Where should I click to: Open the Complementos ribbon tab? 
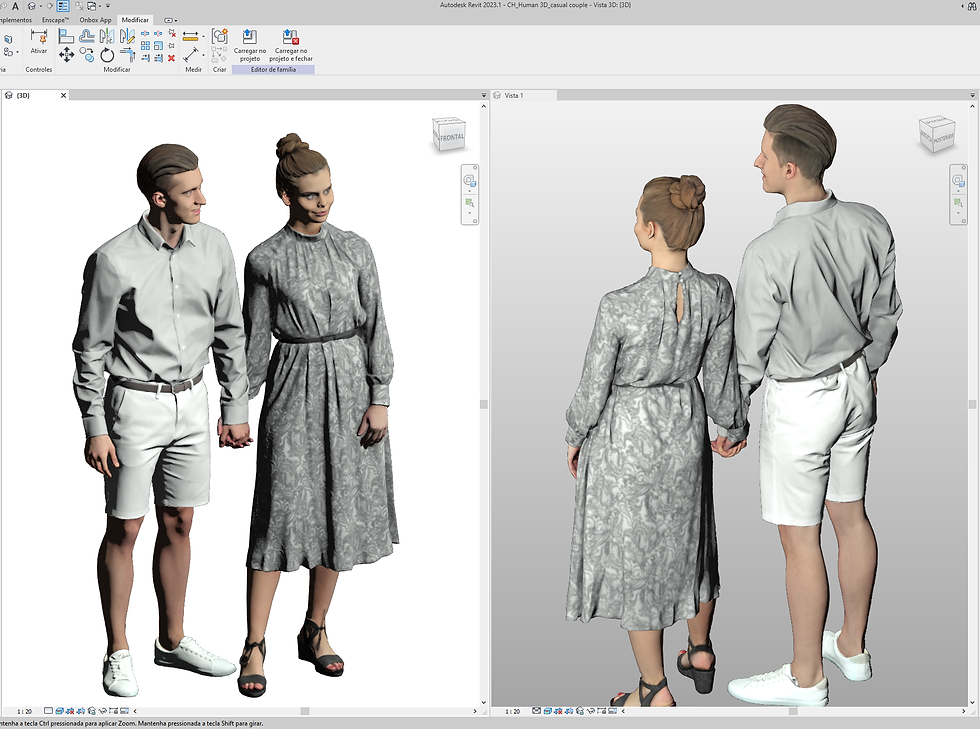18,19
